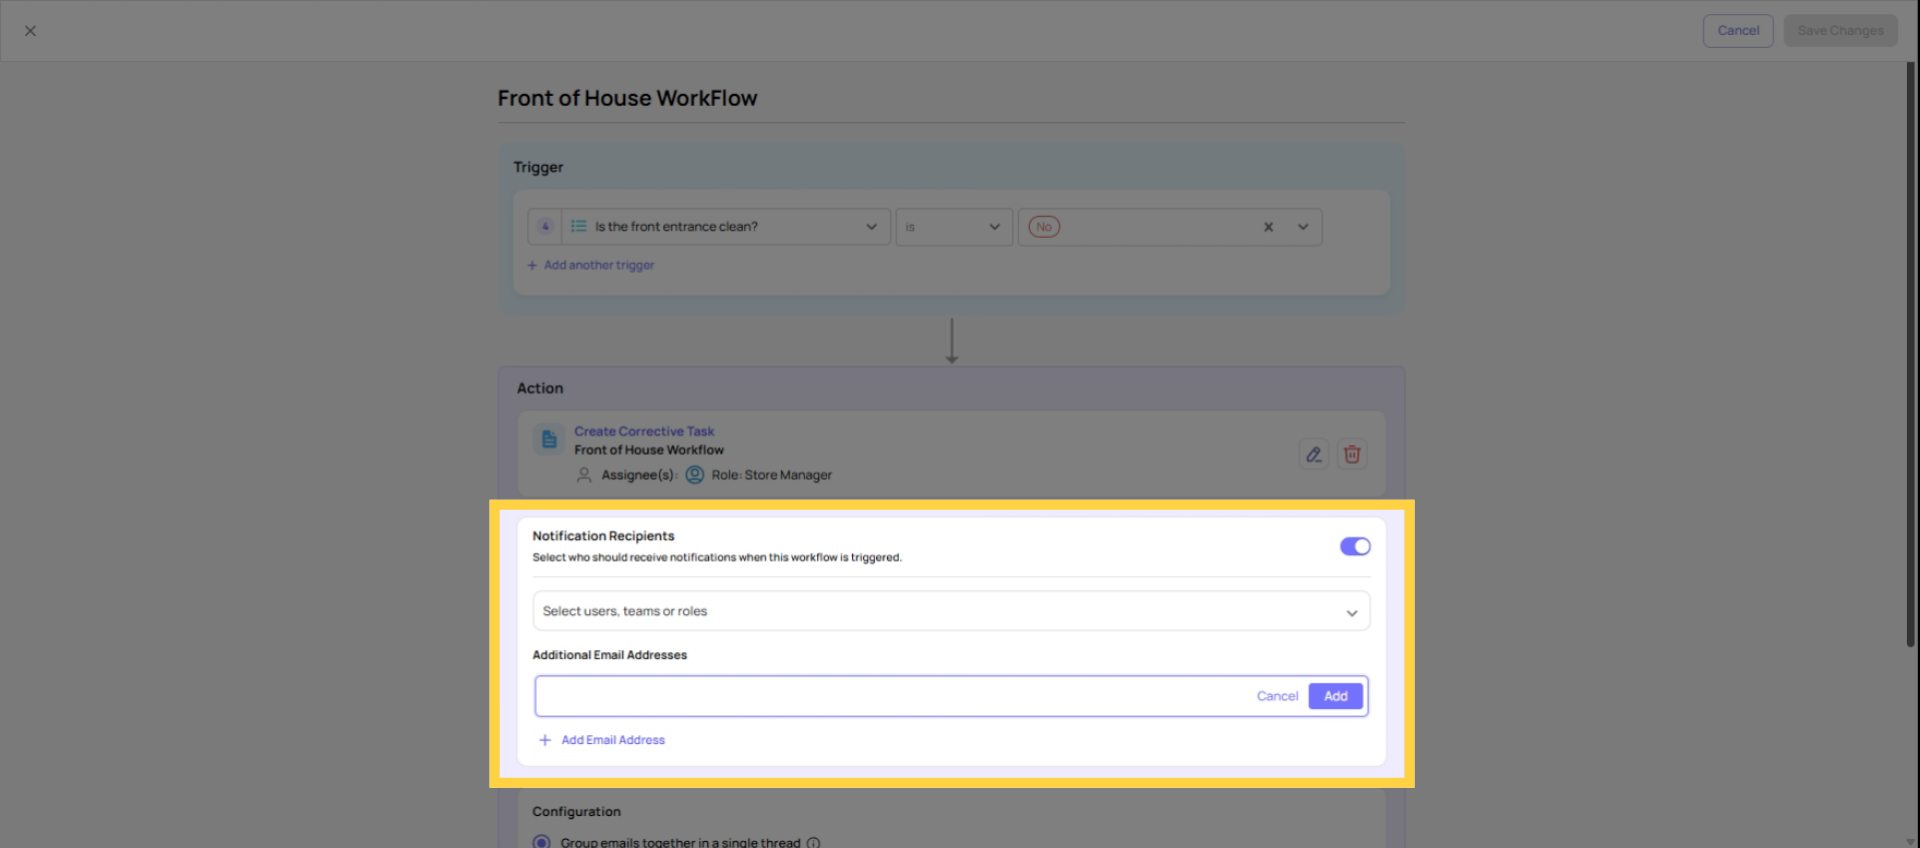Viewport: 1920px width, 848px height.
Task: Click the info icon beside the group emails option
Action: pyautogui.click(x=813, y=843)
